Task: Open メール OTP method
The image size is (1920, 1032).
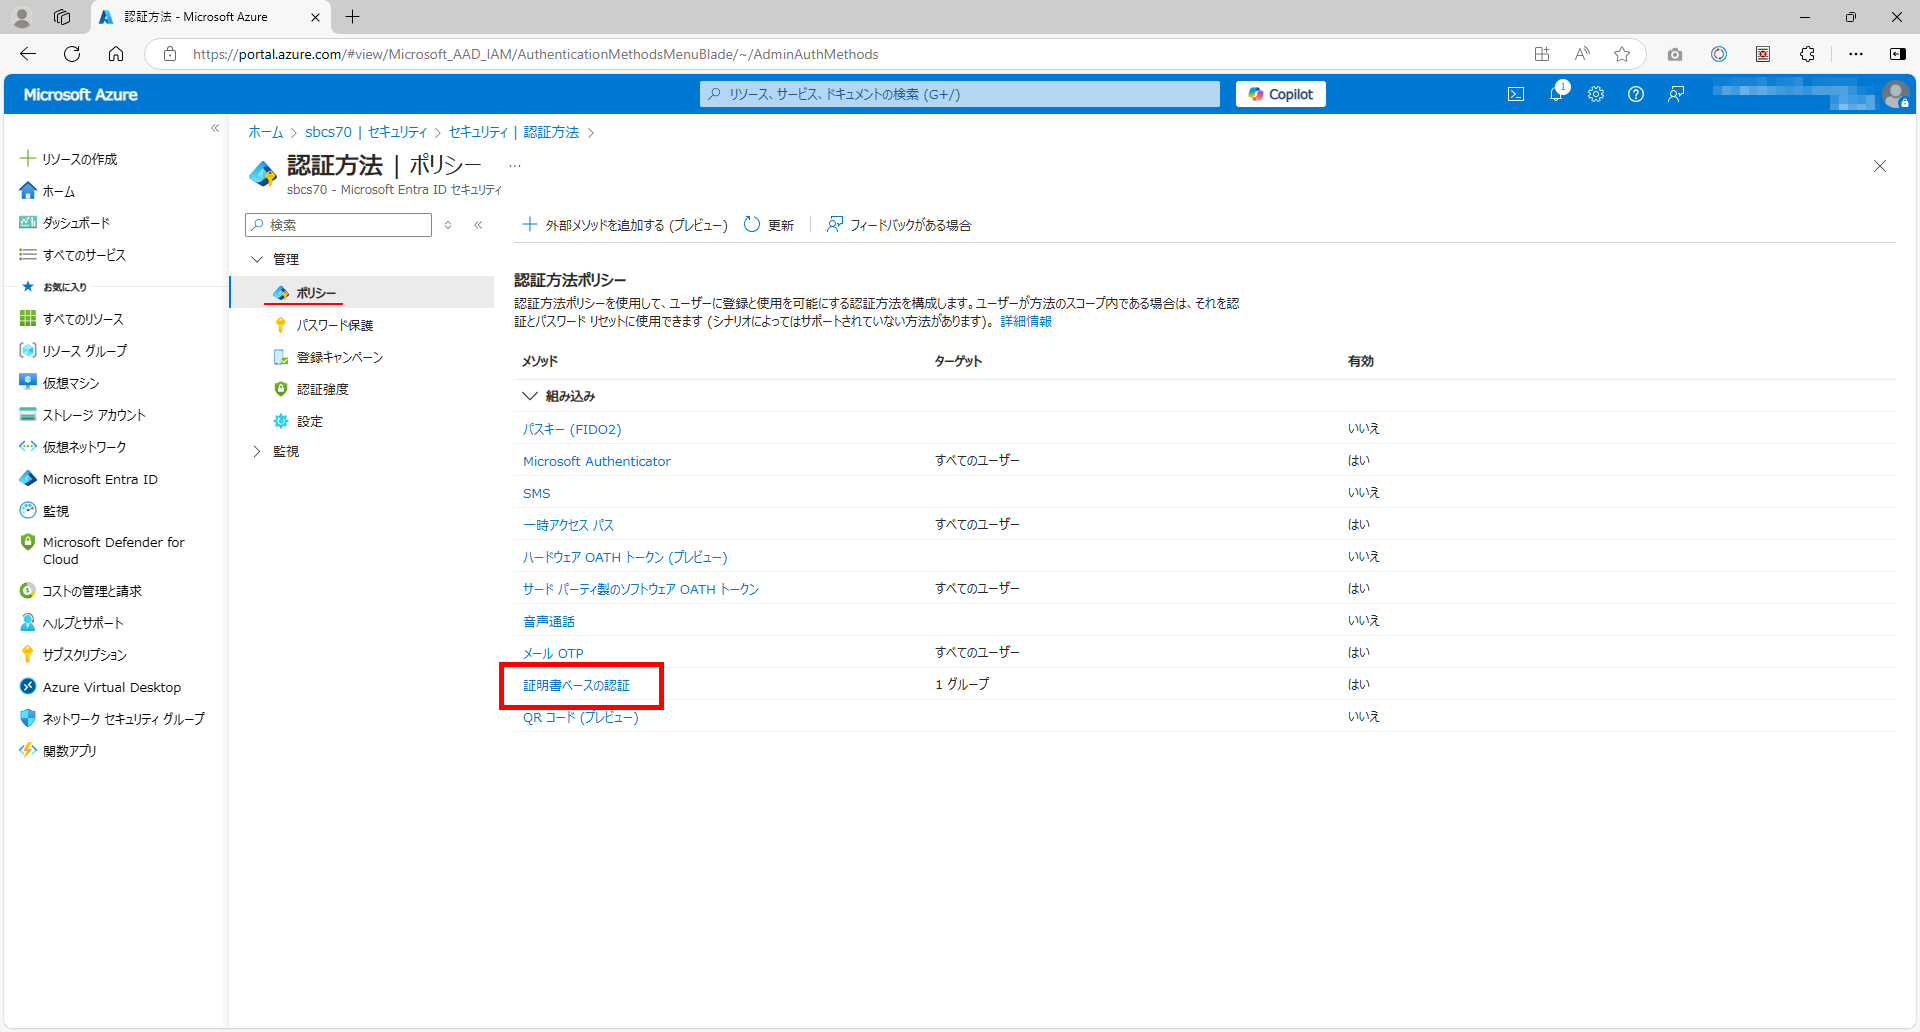Action: (x=553, y=653)
